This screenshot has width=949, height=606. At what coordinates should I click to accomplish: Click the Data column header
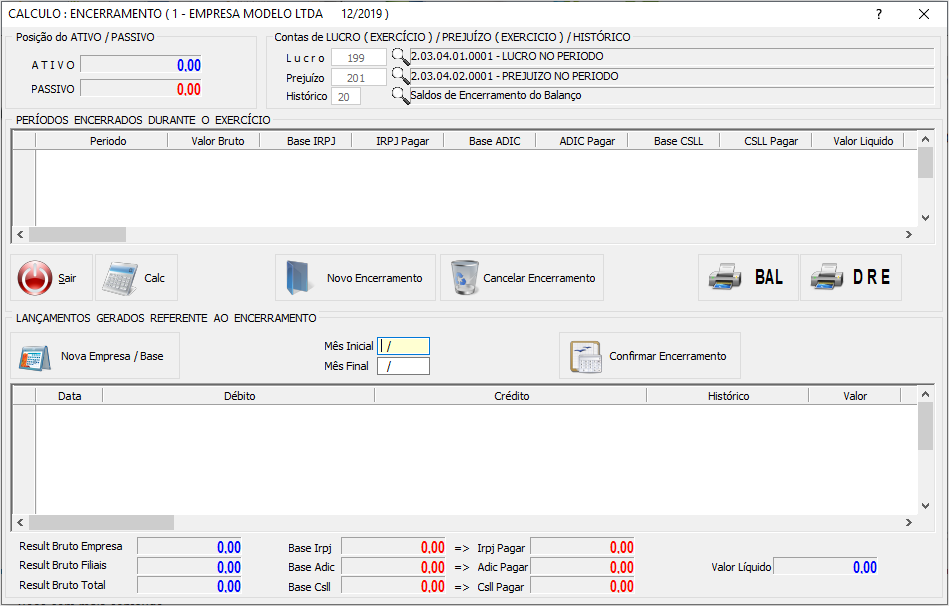pos(70,396)
